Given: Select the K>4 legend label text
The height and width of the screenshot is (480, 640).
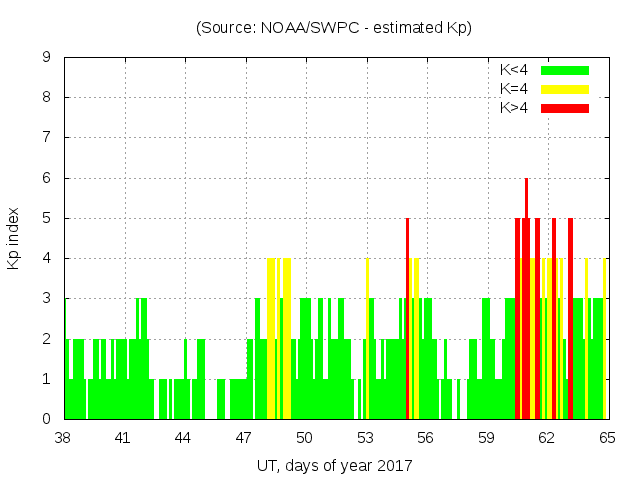Looking at the screenshot, I should pos(515,108).
